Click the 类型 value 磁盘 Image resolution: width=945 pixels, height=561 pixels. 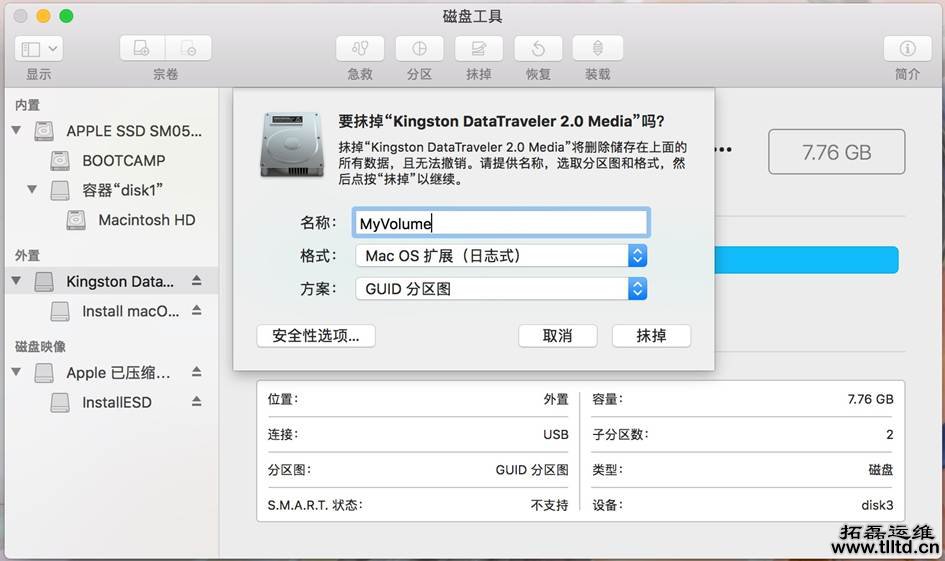(x=881, y=469)
